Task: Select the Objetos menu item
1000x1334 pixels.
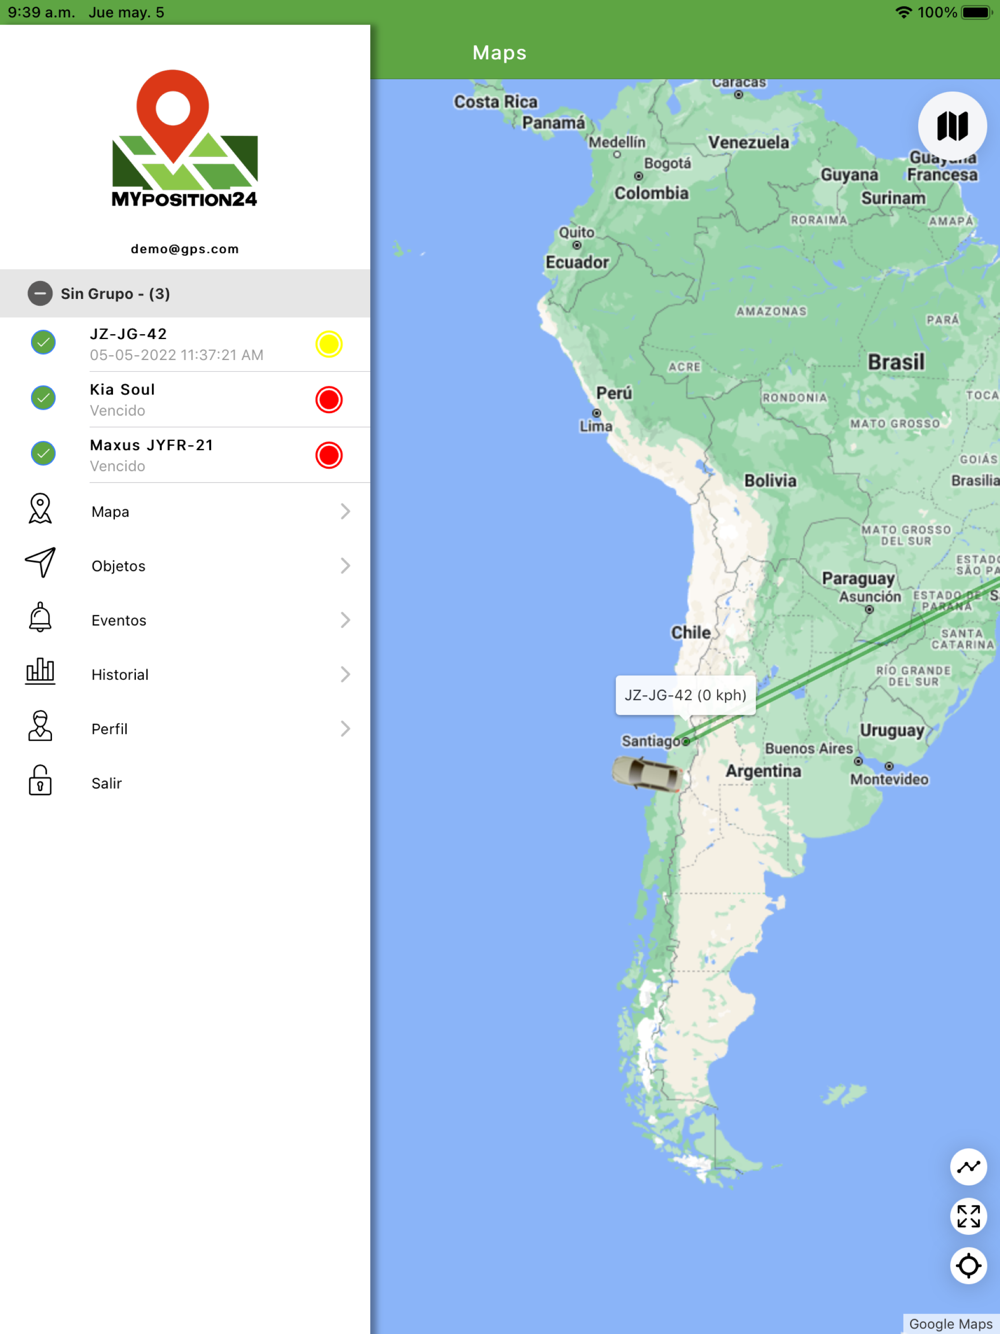Action: (x=185, y=566)
